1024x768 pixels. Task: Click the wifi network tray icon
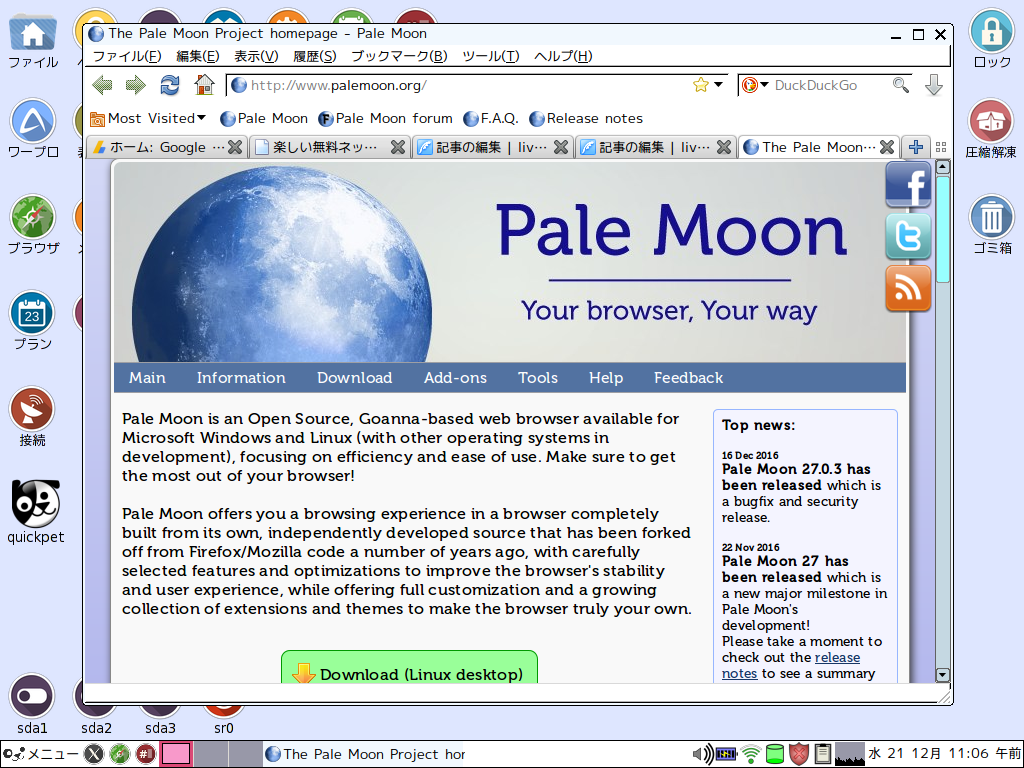751,754
